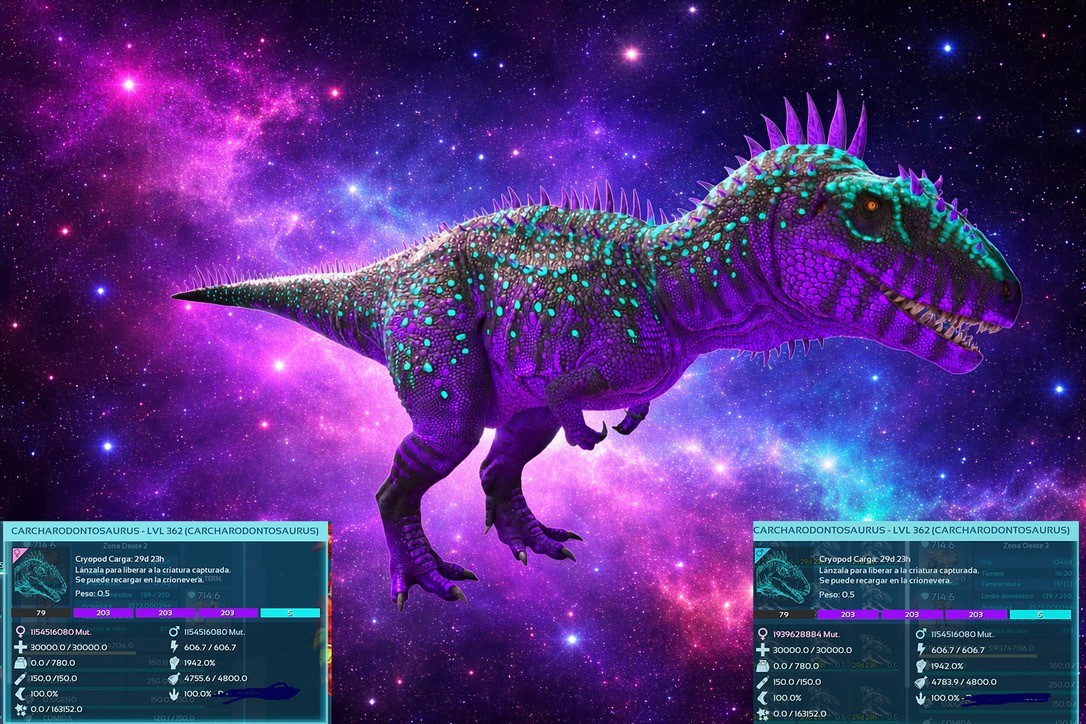Screen dimensions: 1086x724
Task: Click cyan male gender badge on portrait
Action: coord(760,554)
